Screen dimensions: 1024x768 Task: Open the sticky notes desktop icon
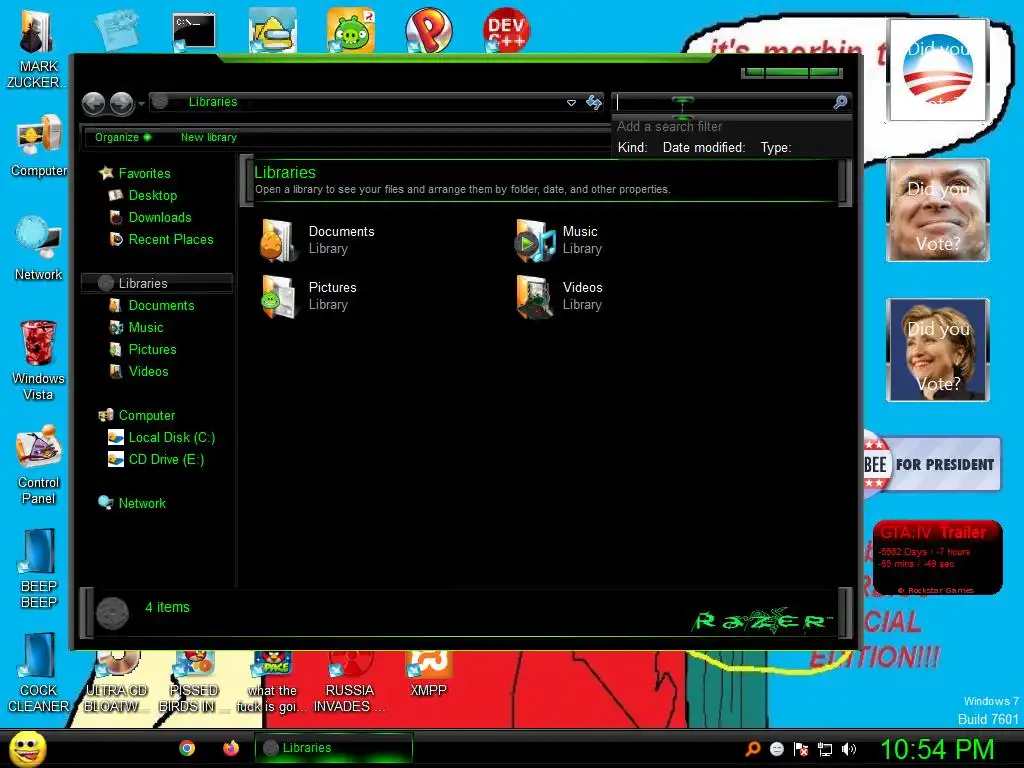(116, 30)
